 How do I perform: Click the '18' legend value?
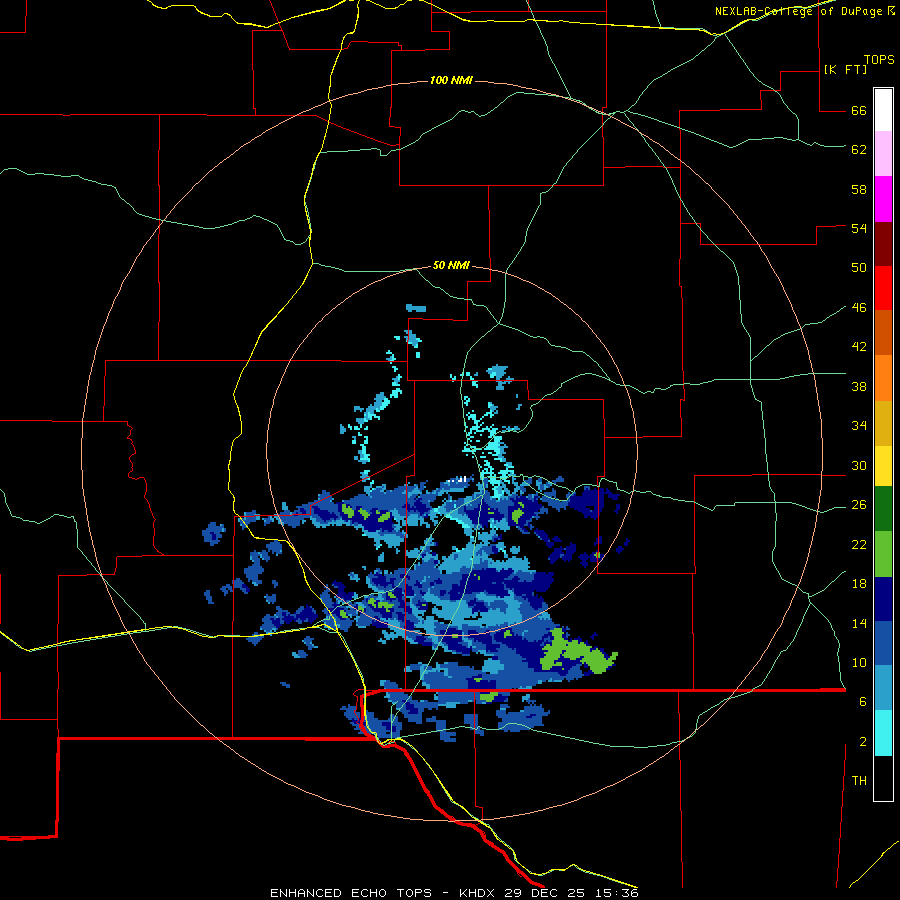click(859, 584)
